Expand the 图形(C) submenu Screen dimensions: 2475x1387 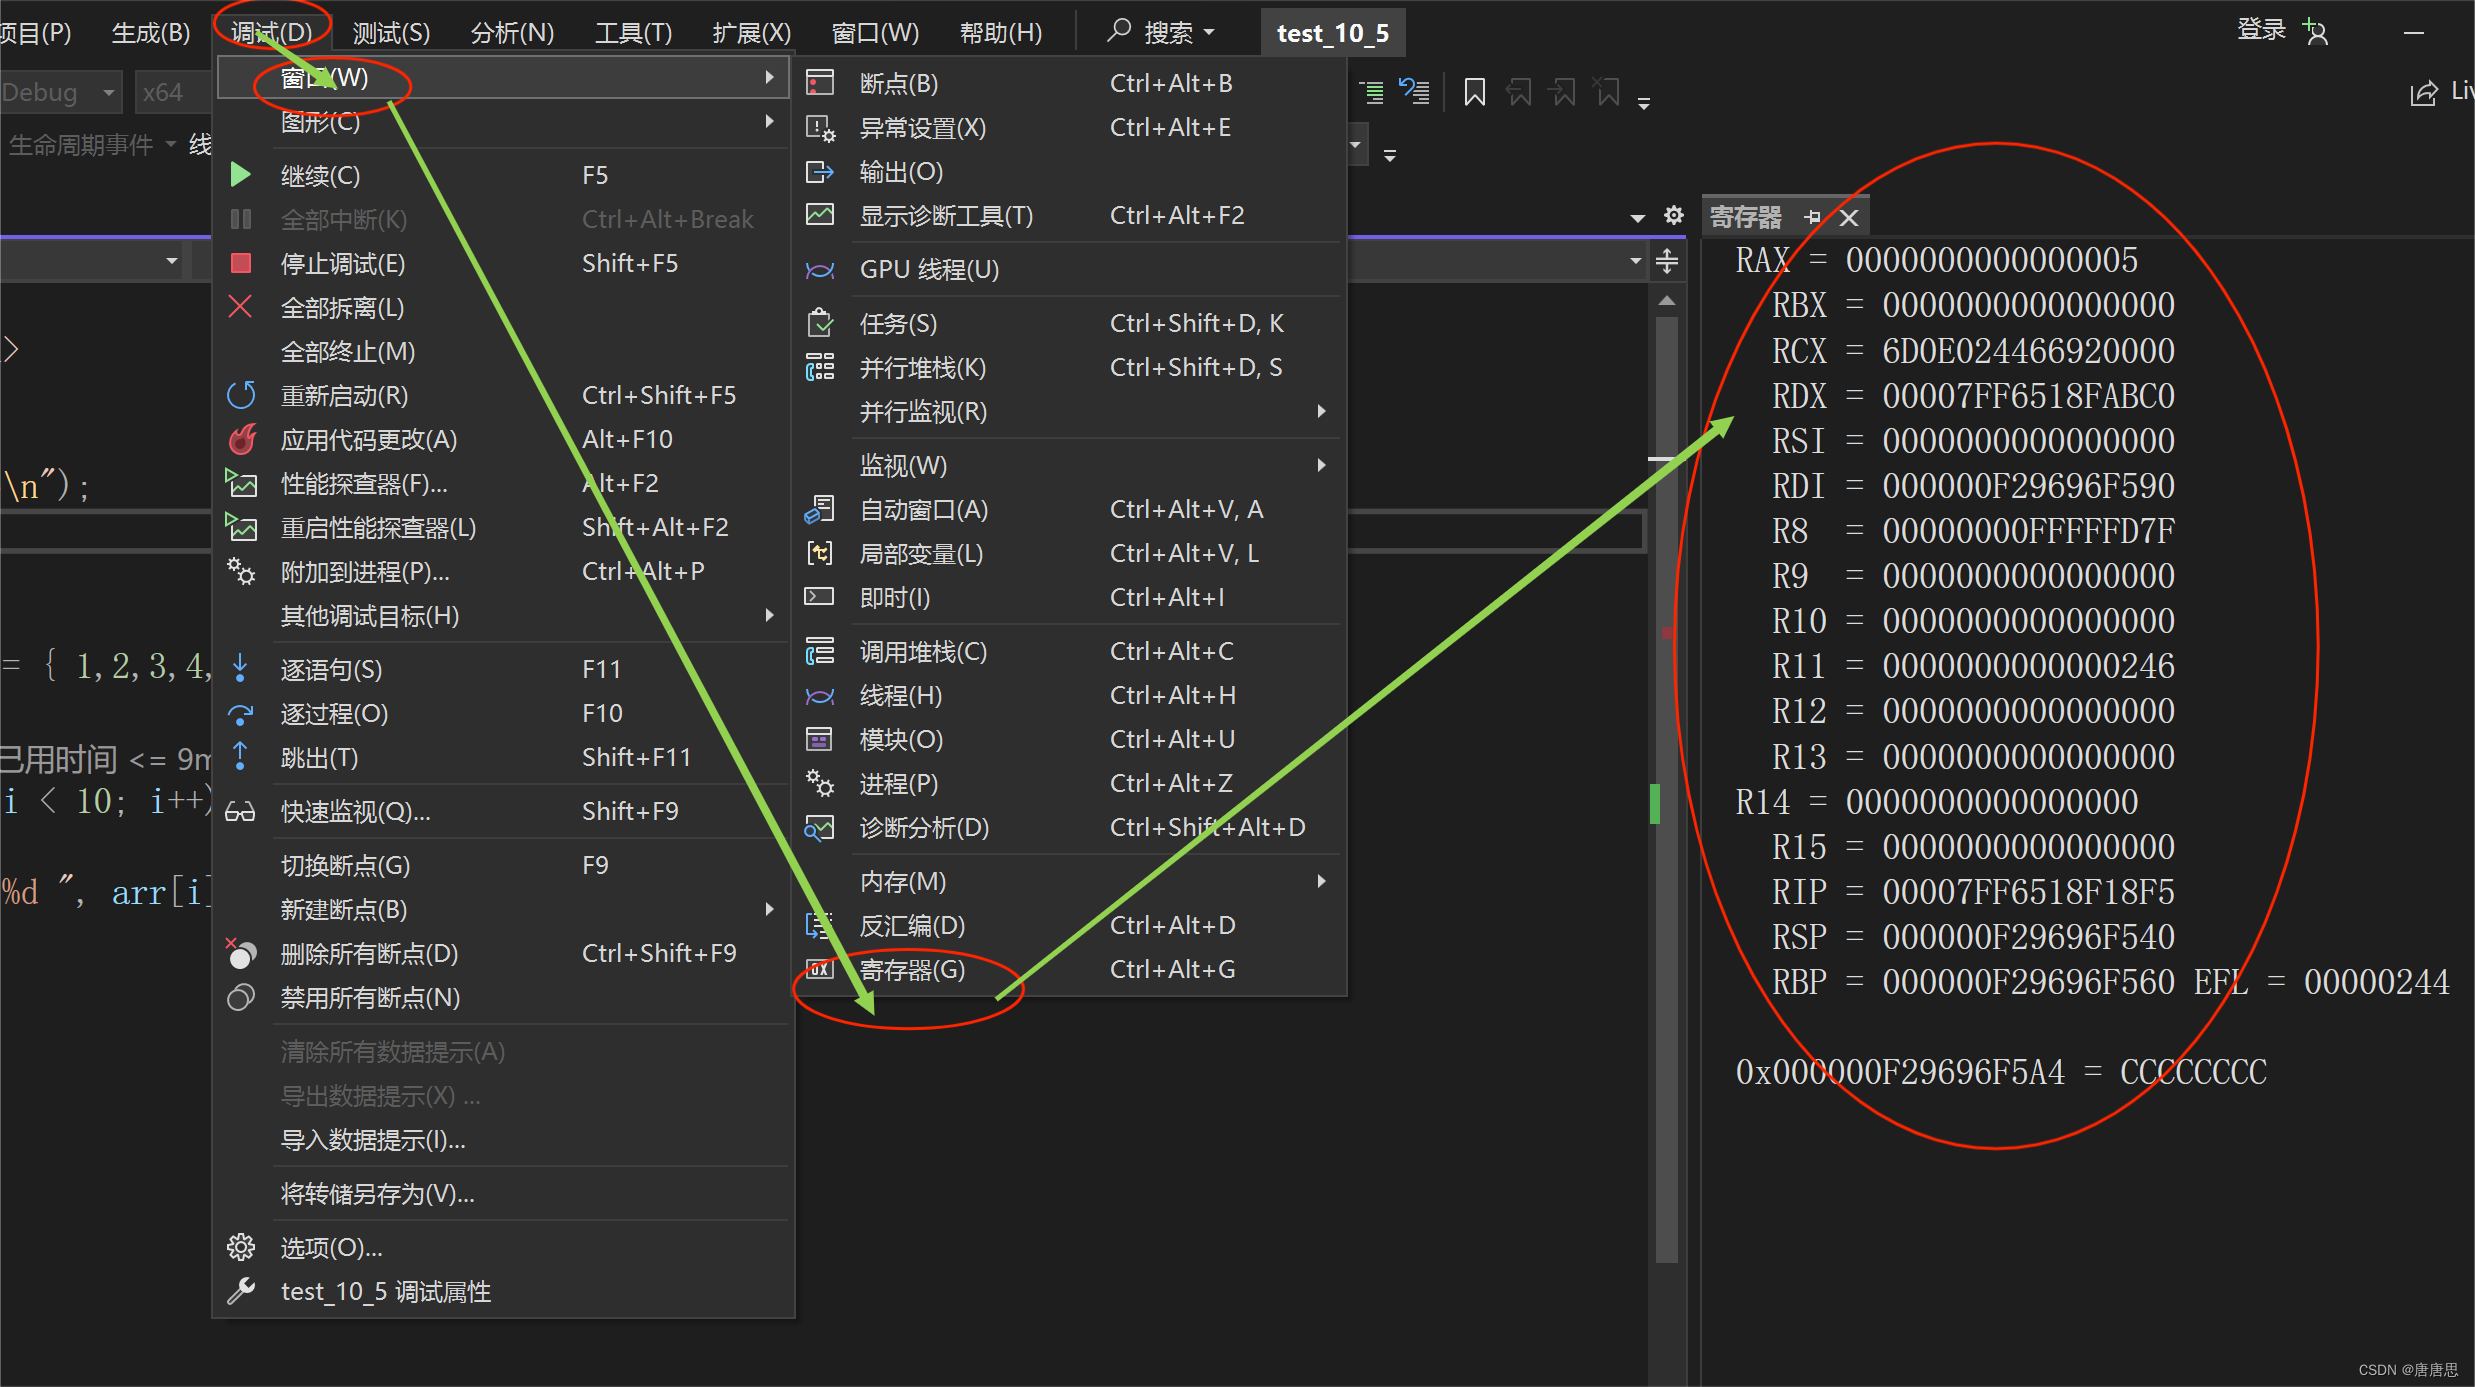(502, 121)
